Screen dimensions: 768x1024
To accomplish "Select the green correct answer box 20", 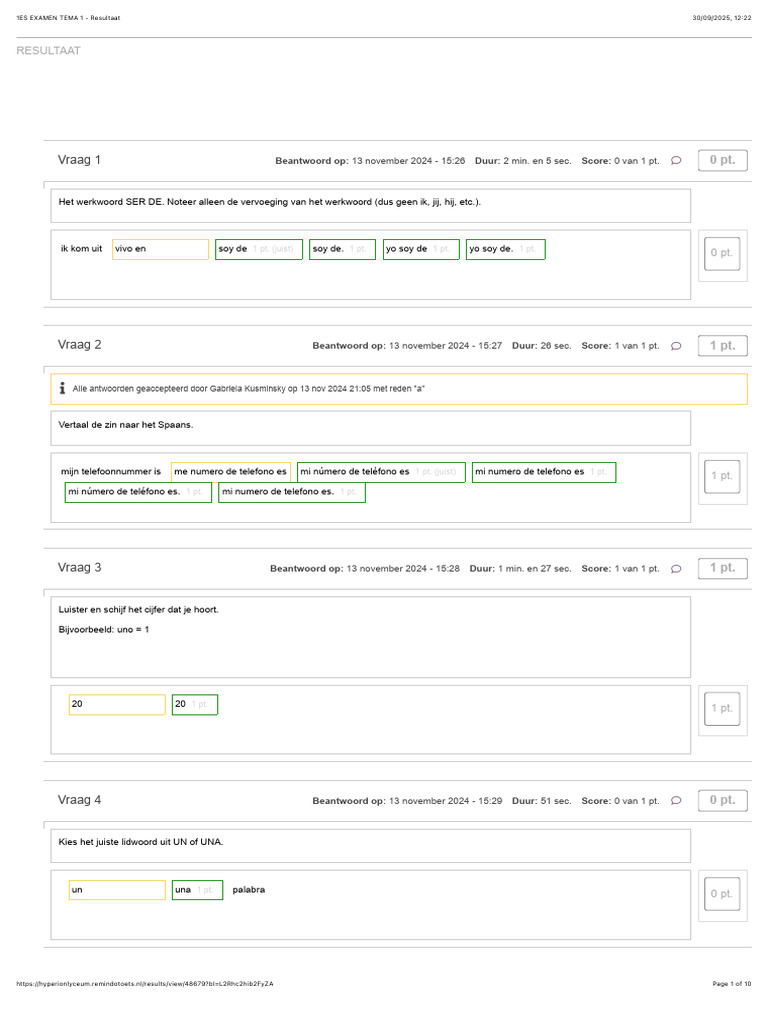I will [195, 705].
